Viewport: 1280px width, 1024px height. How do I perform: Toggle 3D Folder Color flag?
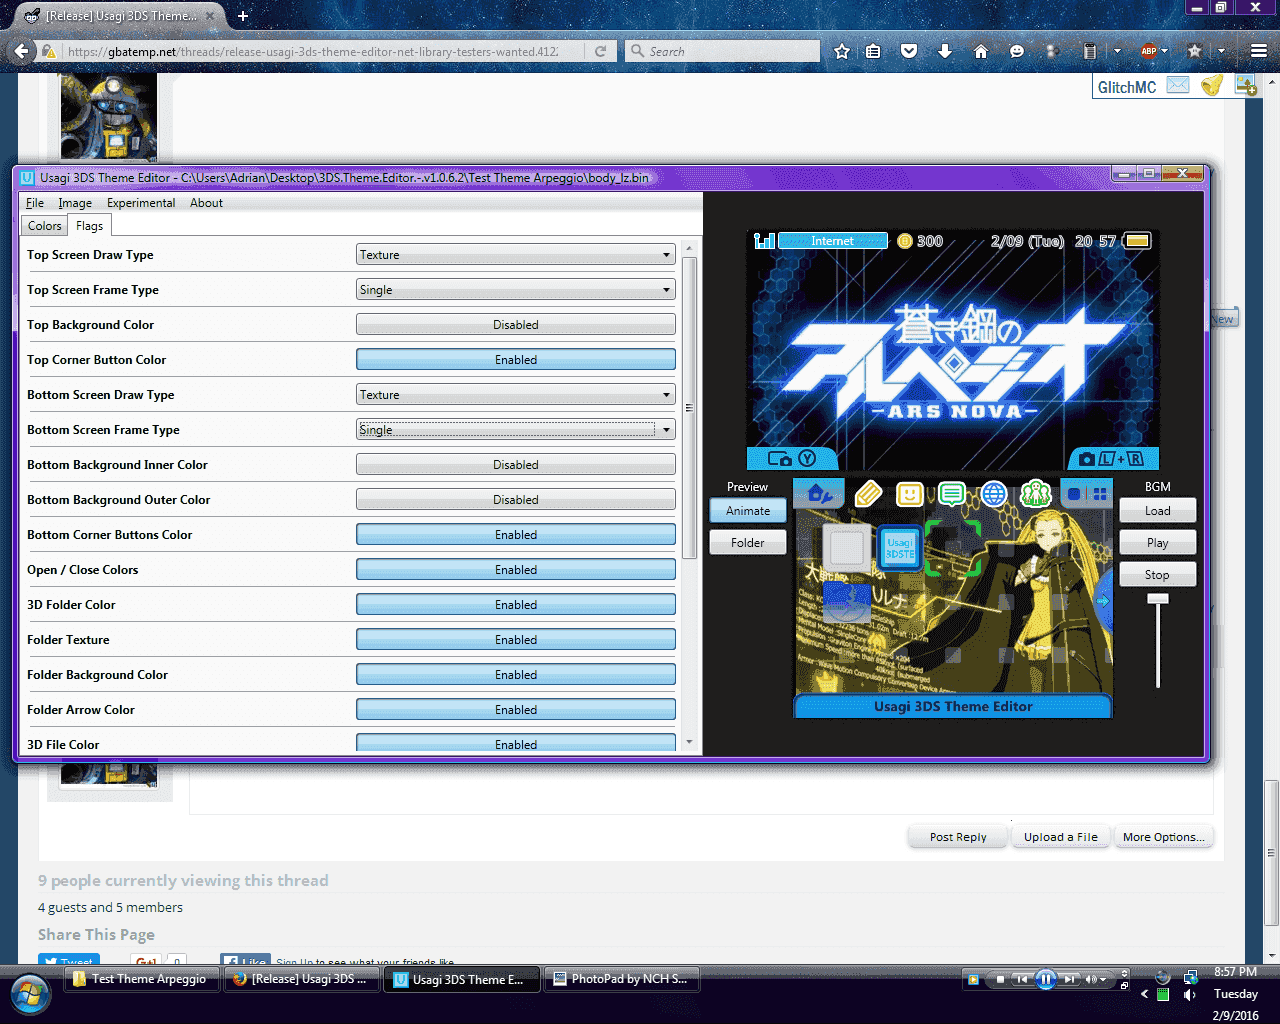[516, 605]
